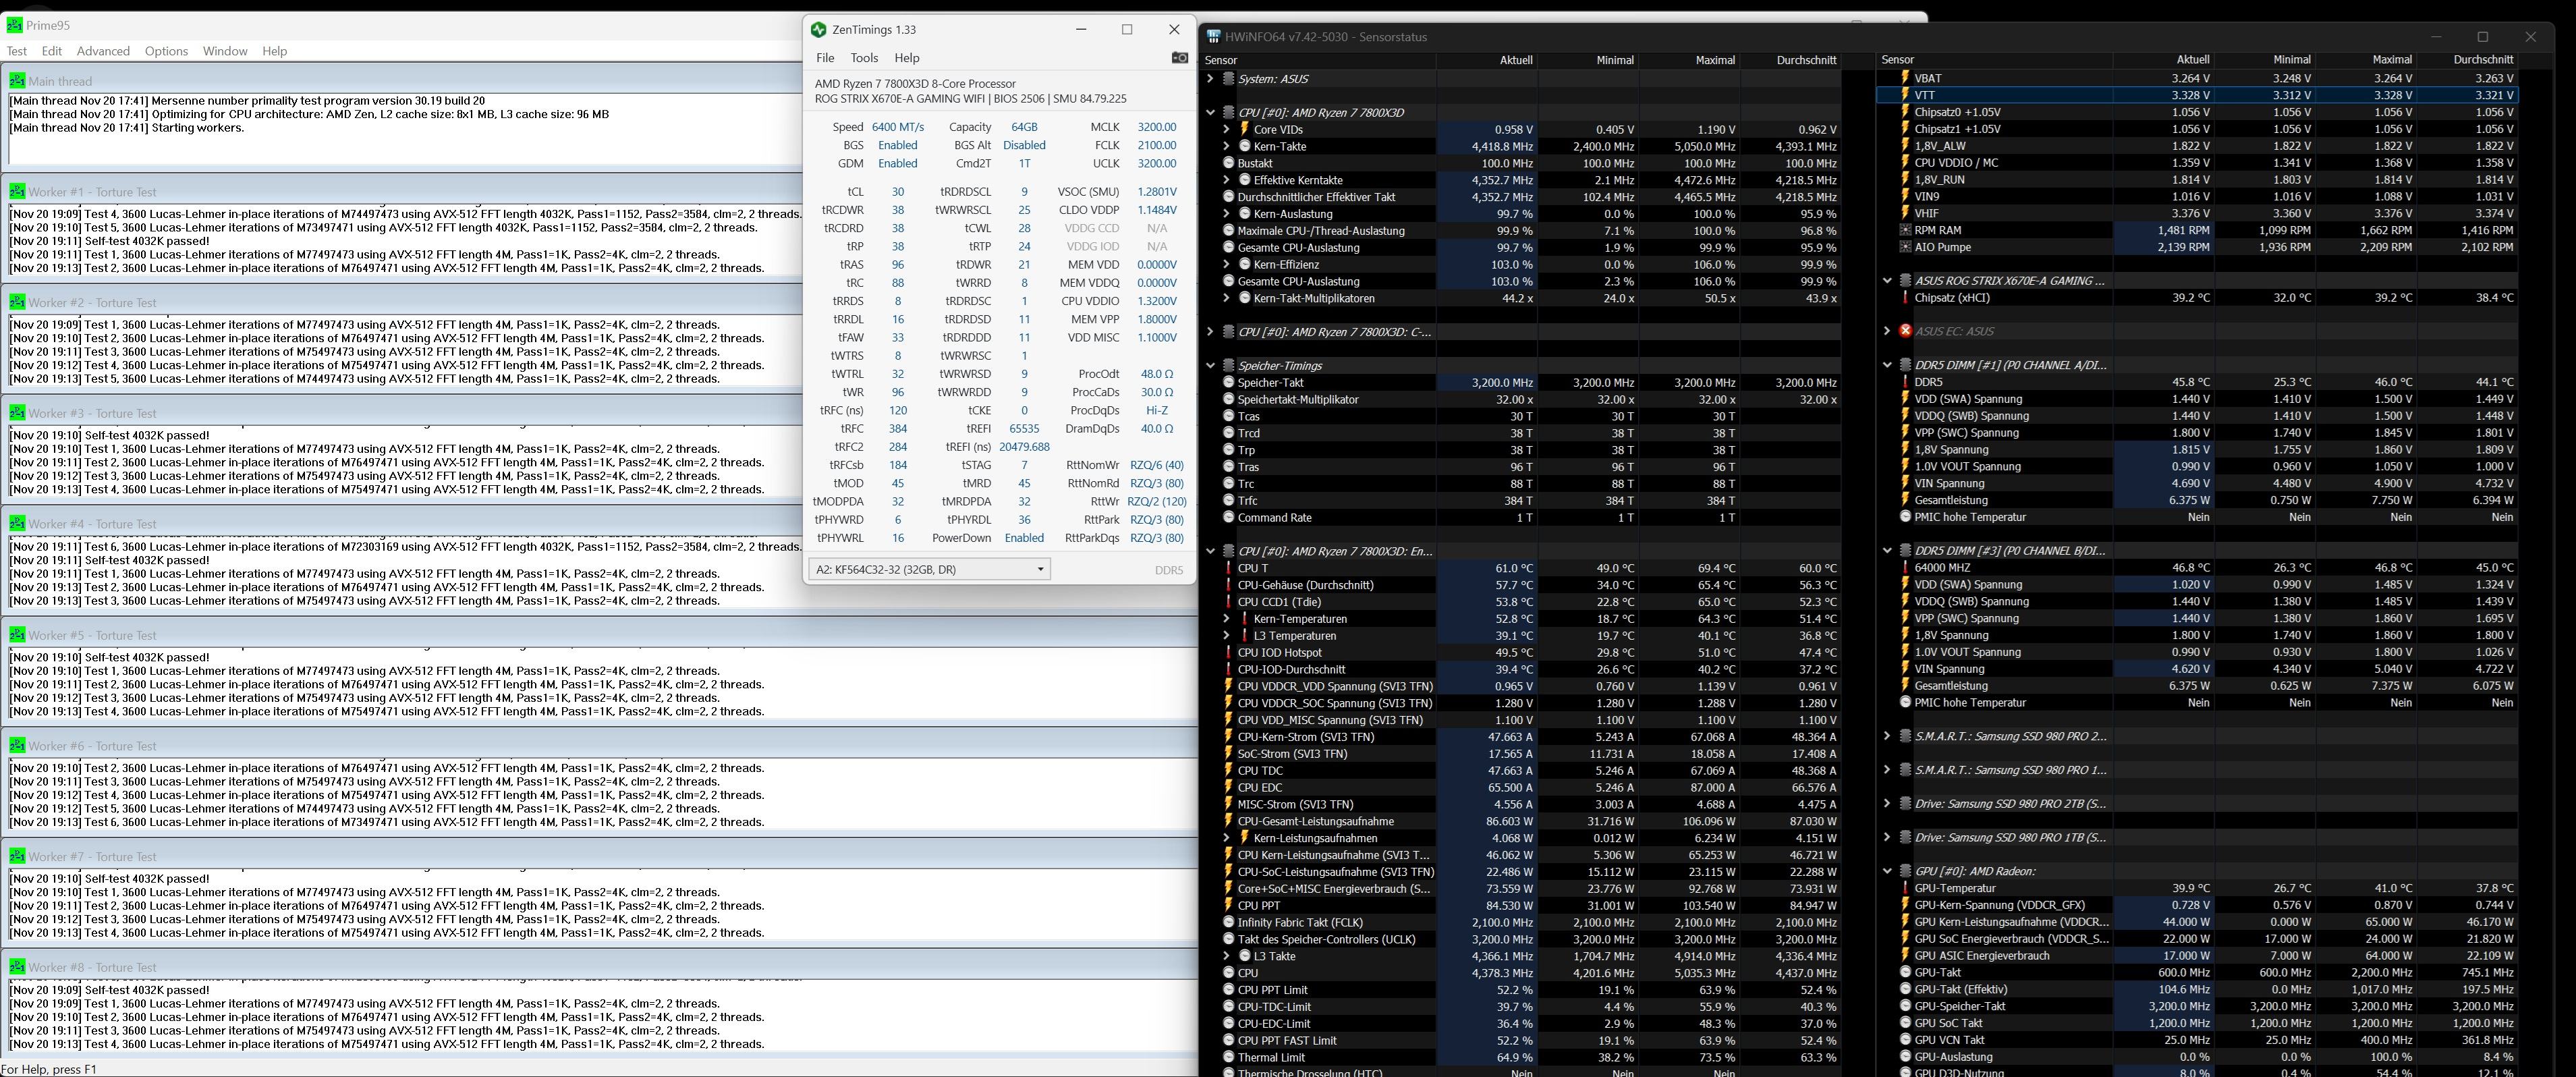Open the Tools menu in ZenTimings
Screen dimensions: 2576x1077
(x=864, y=58)
